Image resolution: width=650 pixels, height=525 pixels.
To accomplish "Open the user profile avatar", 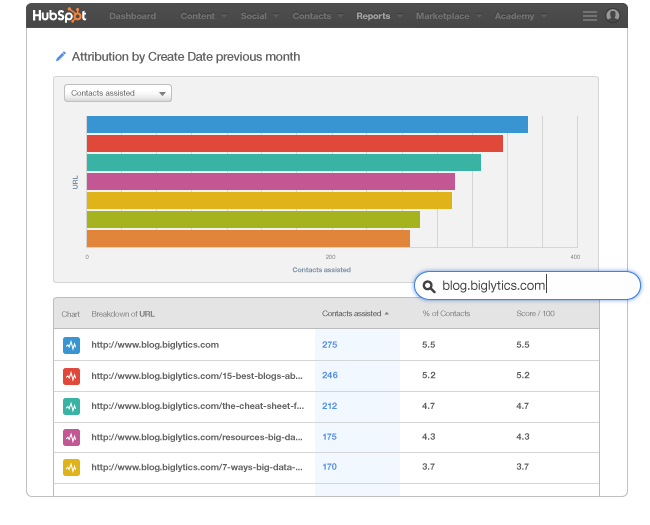I will [613, 16].
